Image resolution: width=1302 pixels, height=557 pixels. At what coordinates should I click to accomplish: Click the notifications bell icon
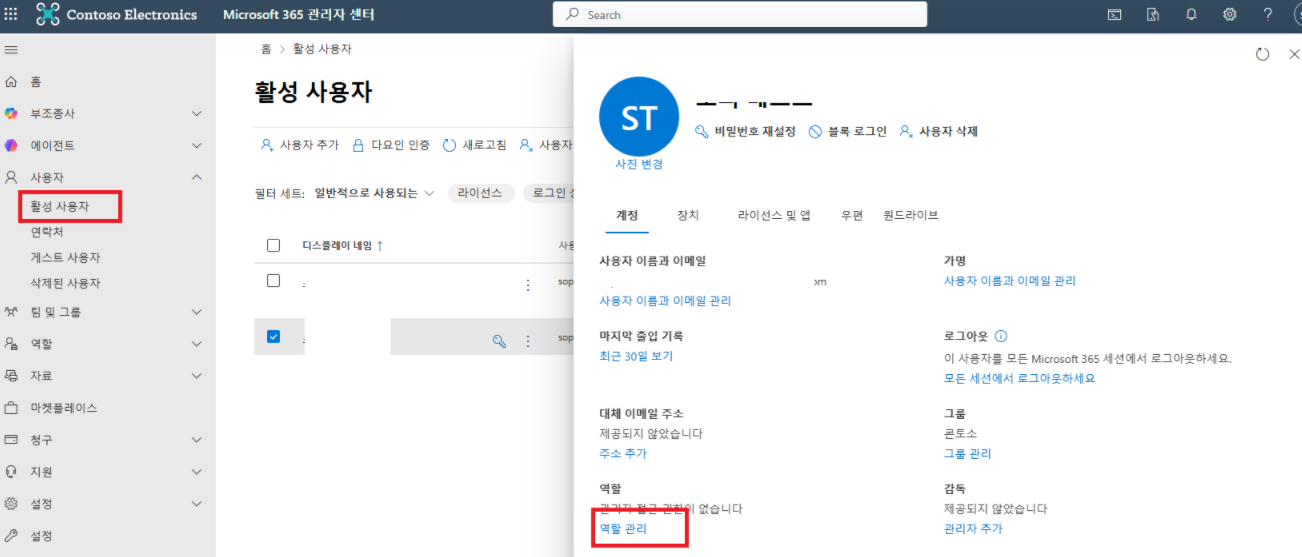(x=1191, y=15)
